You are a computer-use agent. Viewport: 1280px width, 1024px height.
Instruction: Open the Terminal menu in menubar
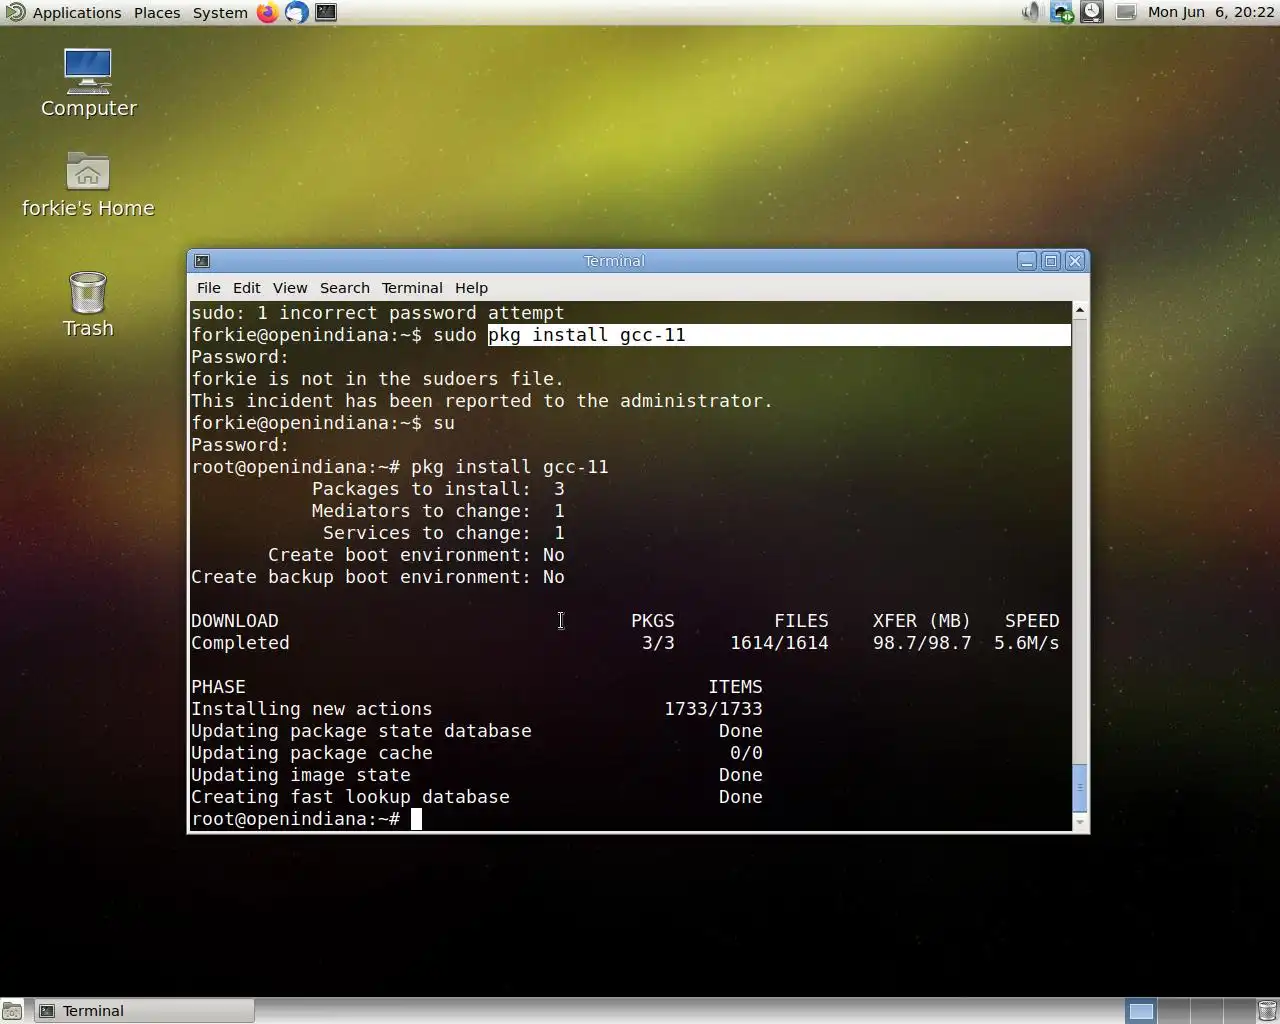412,288
